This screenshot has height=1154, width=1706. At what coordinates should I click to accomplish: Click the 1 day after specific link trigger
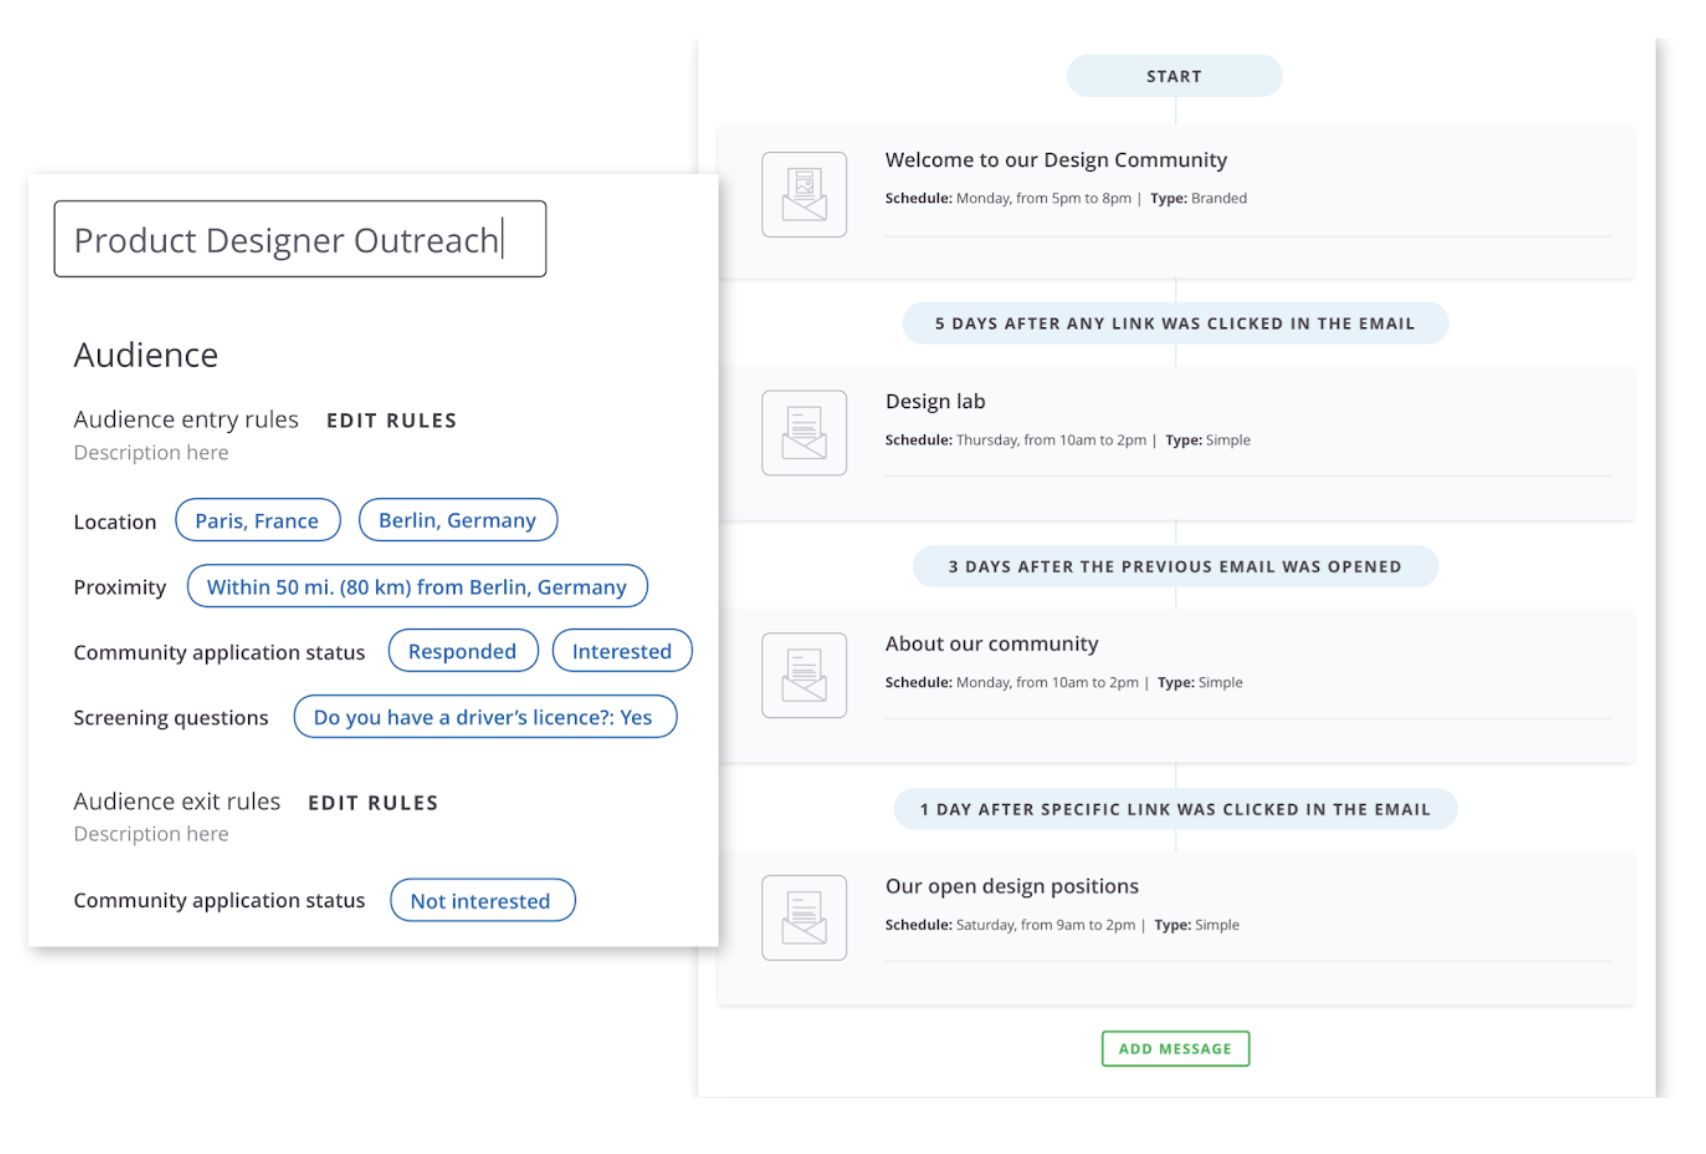1174,810
